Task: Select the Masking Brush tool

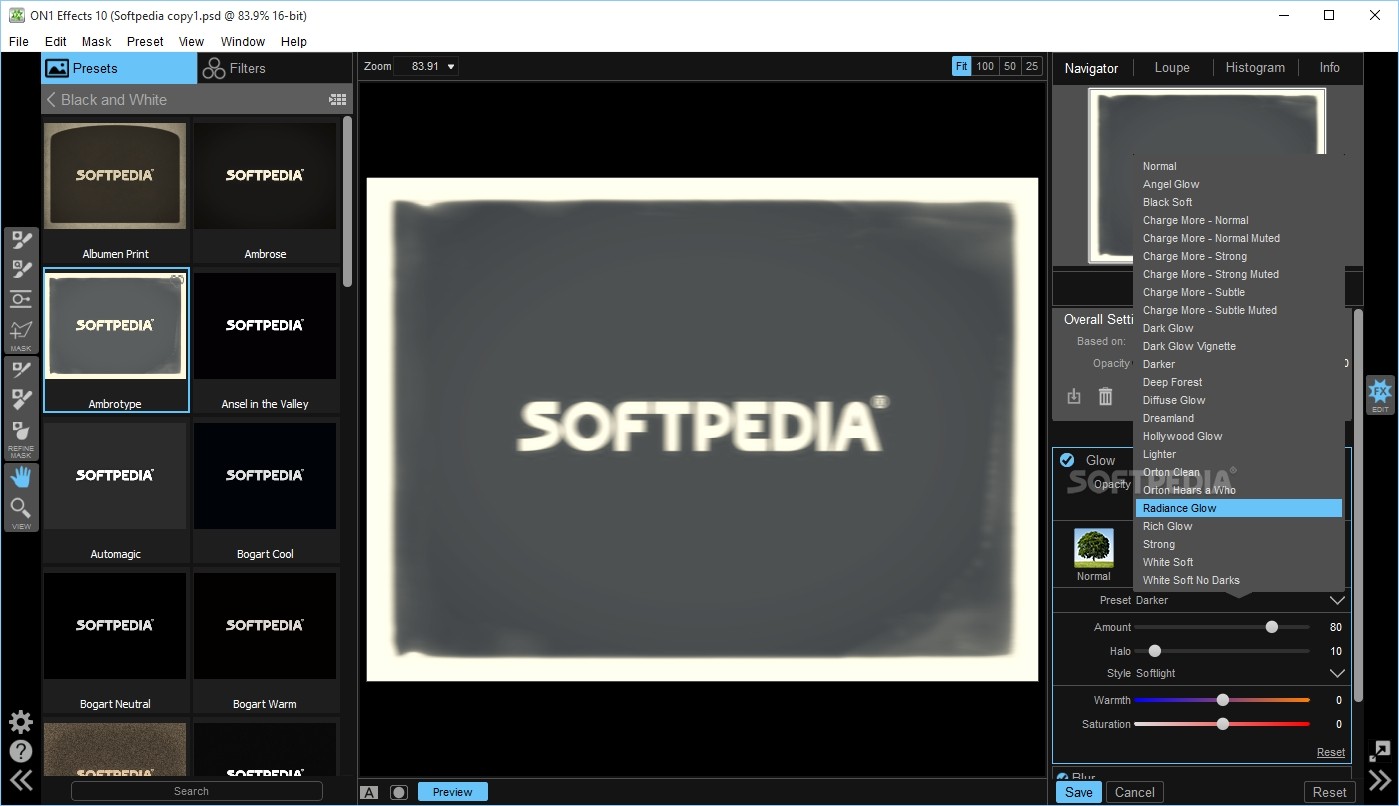Action: 21,241
